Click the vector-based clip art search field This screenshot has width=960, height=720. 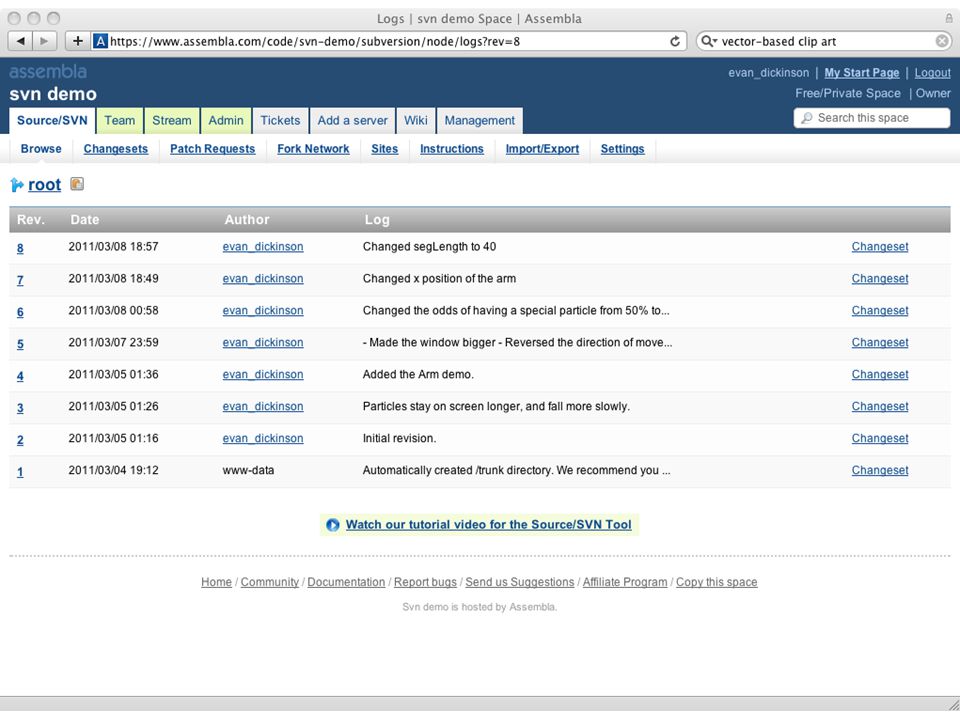(x=823, y=41)
